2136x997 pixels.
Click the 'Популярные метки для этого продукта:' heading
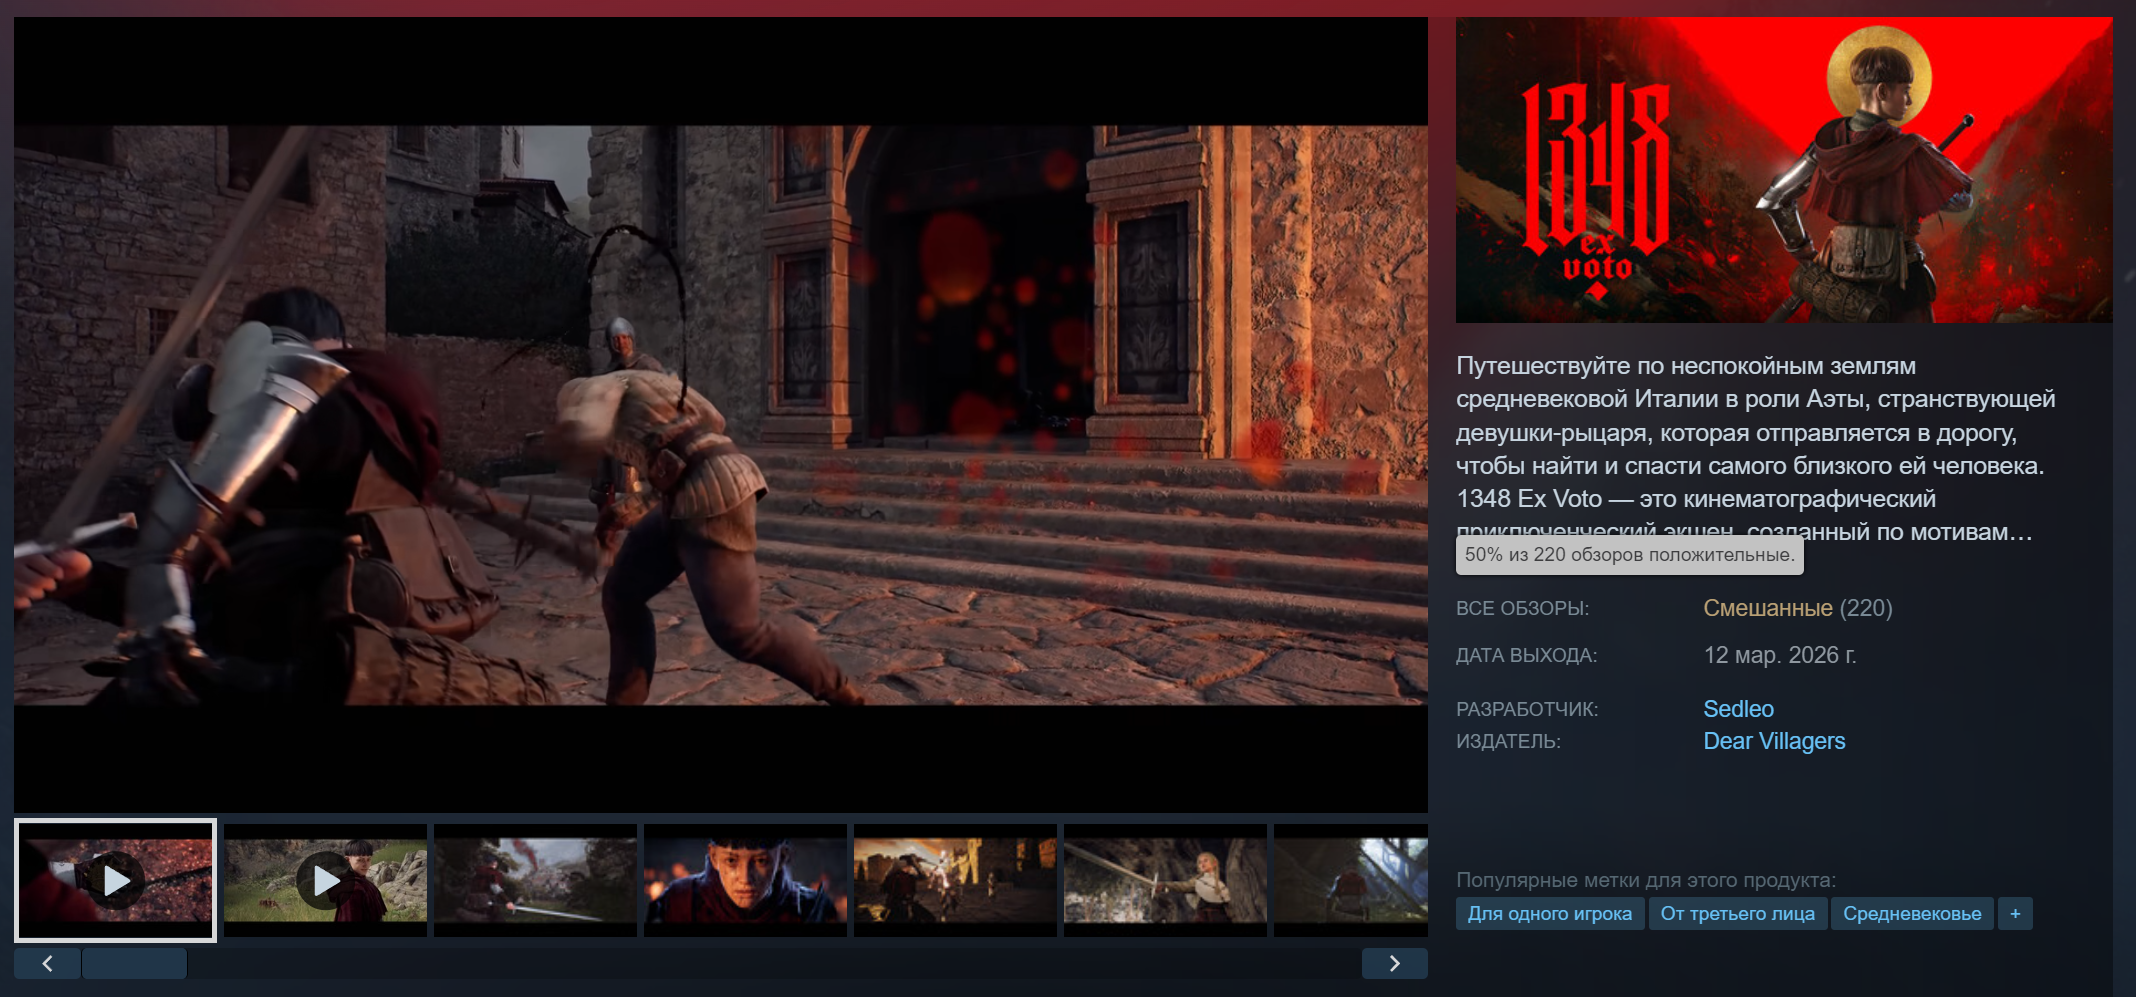1646,880
